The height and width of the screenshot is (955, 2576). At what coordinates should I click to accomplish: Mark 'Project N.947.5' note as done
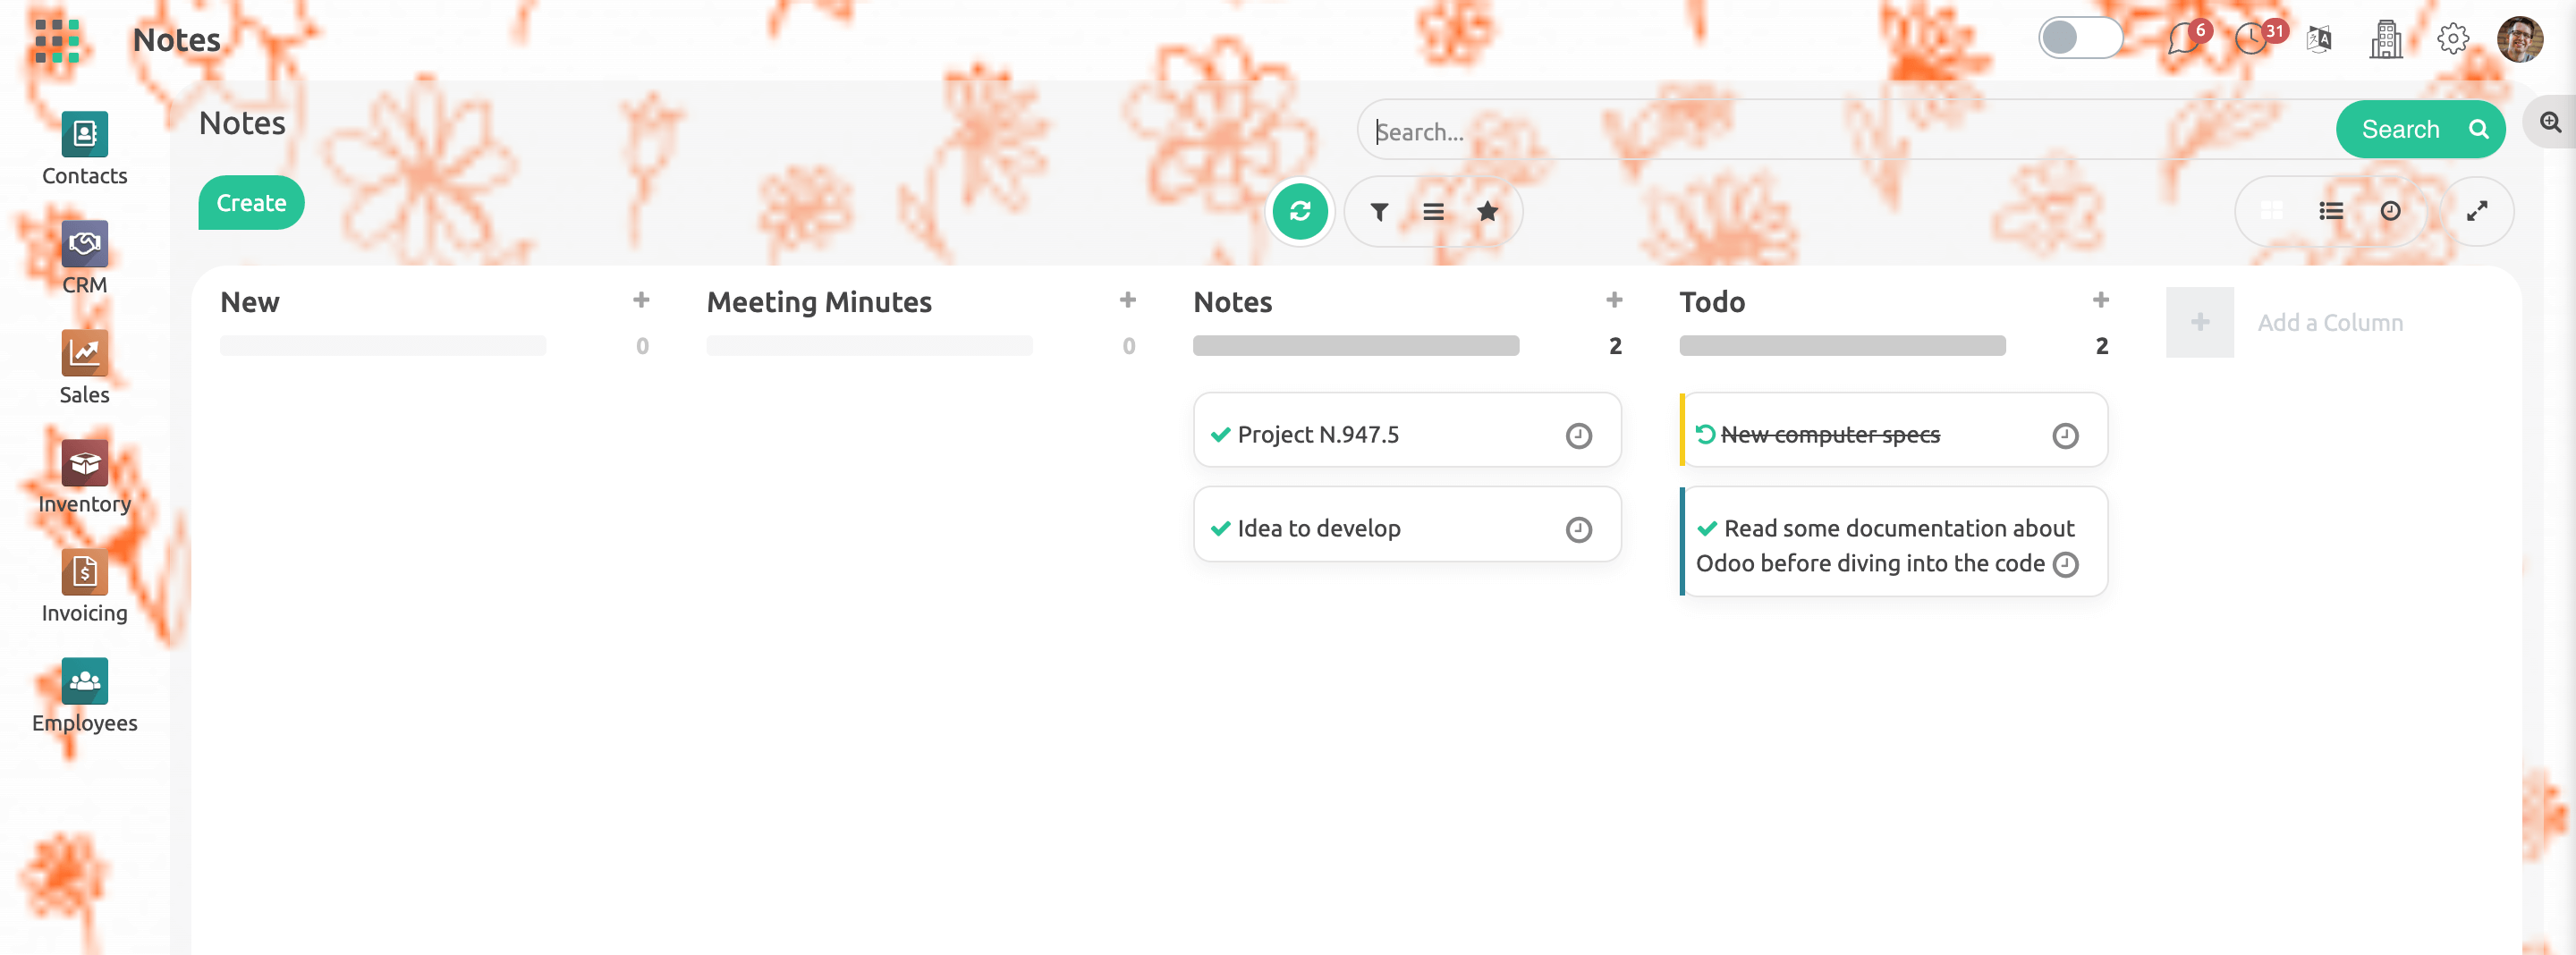click(1220, 435)
